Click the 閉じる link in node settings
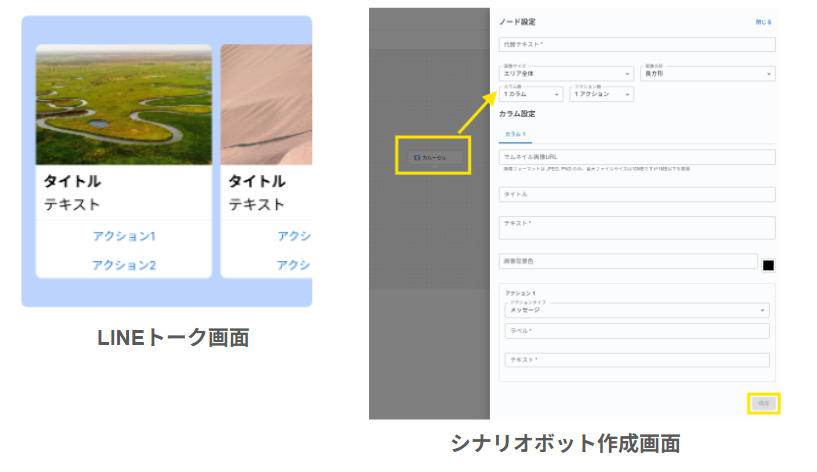 [763, 22]
